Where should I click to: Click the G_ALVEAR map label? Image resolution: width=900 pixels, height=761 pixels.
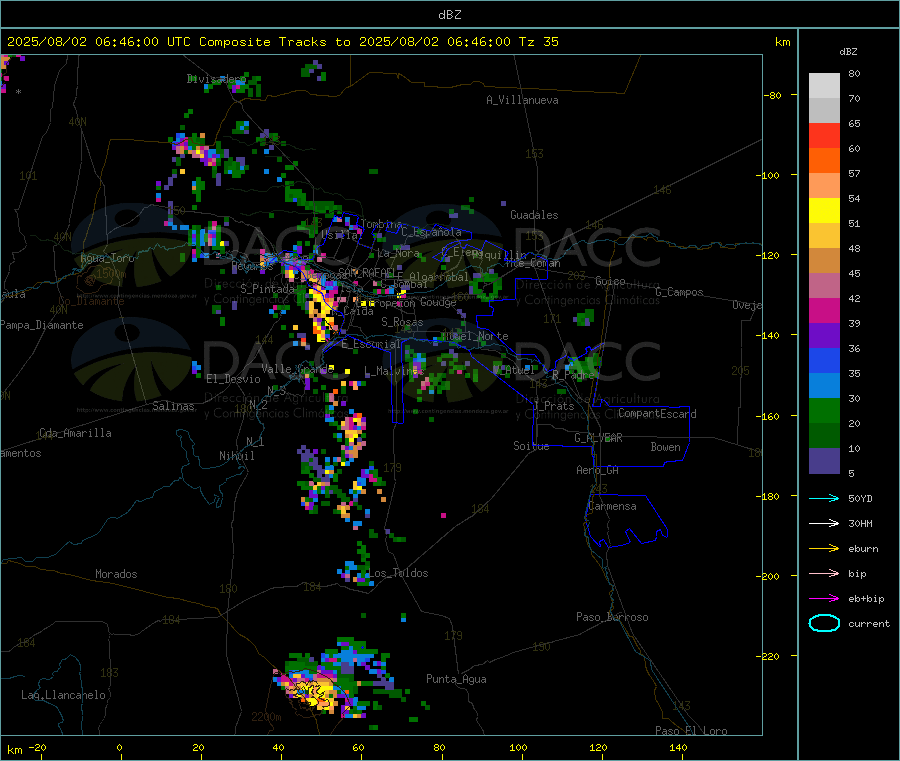tap(598, 438)
